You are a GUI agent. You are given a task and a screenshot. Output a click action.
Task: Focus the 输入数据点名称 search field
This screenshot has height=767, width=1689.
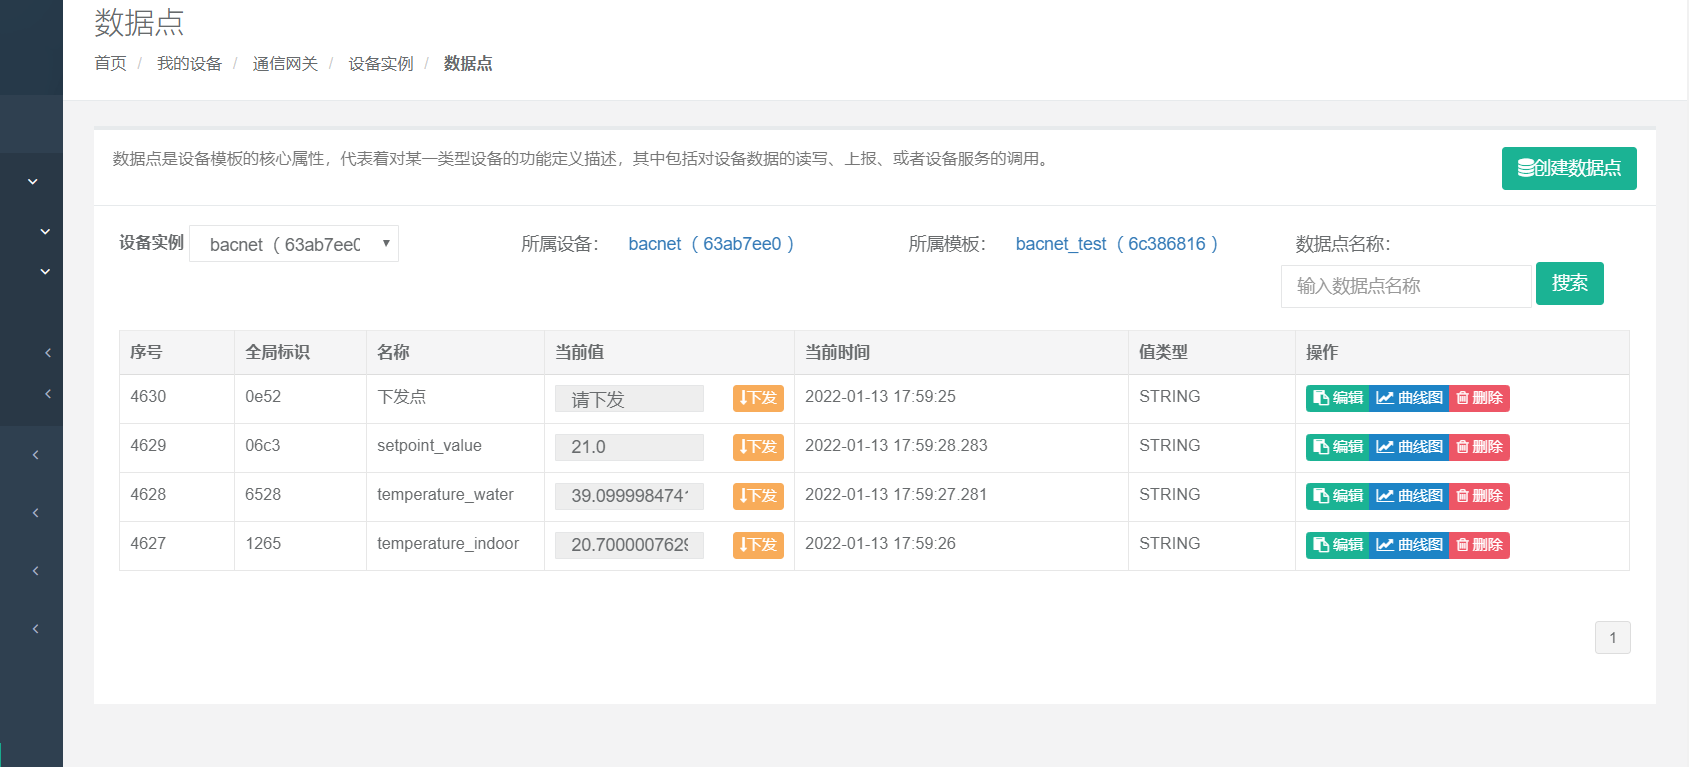[x=1405, y=286]
